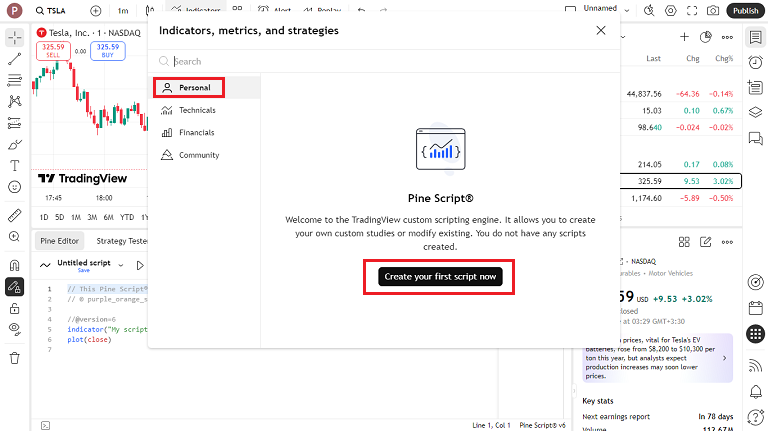This screenshot has height=431, width=768.
Task: Expand the Untitled script dropdown
Action: pyautogui.click(x=121, y=265)
